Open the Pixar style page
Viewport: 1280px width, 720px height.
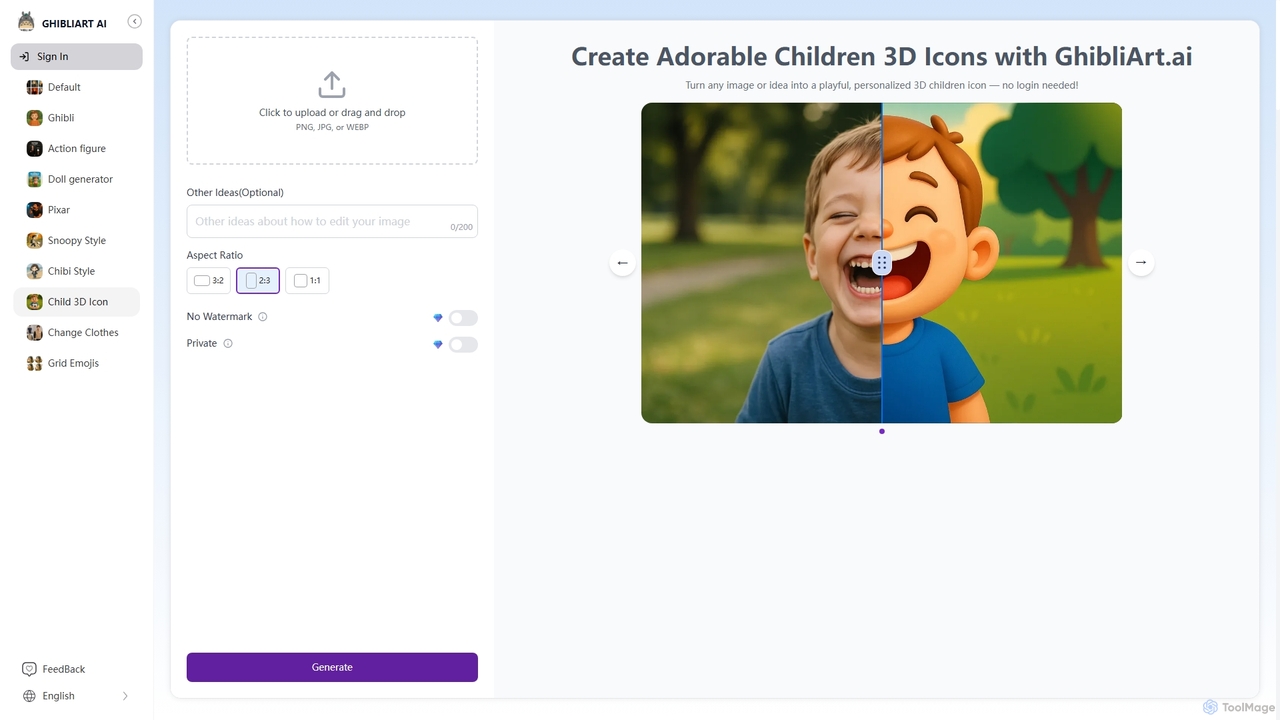(x=77, y=210)
